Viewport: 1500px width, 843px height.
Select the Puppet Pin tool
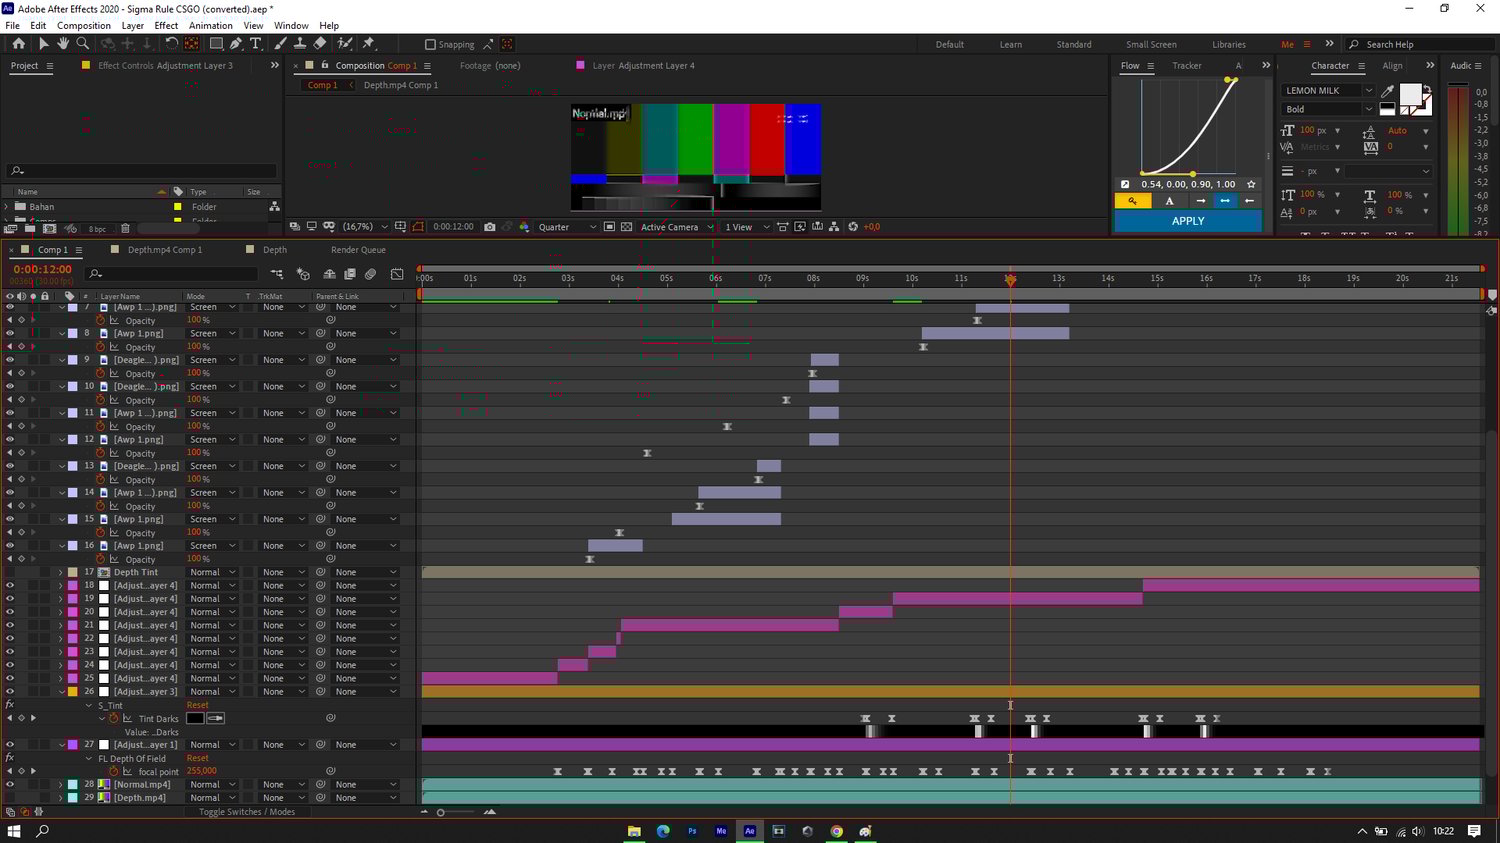tap(368, 44)
